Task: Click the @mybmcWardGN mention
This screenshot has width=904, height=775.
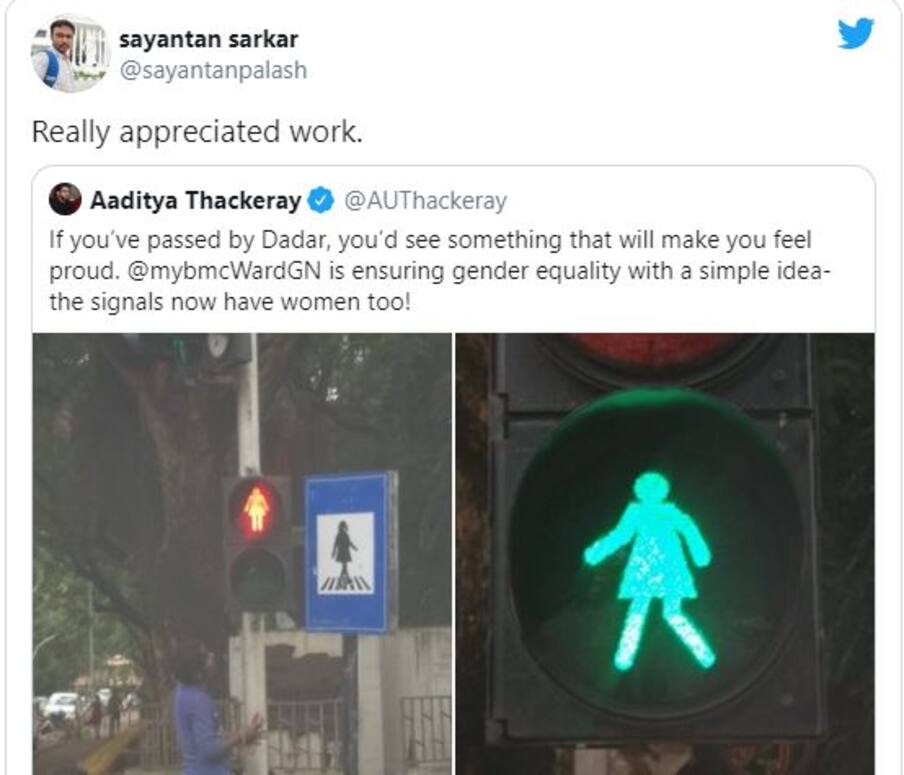Action: 224,270
